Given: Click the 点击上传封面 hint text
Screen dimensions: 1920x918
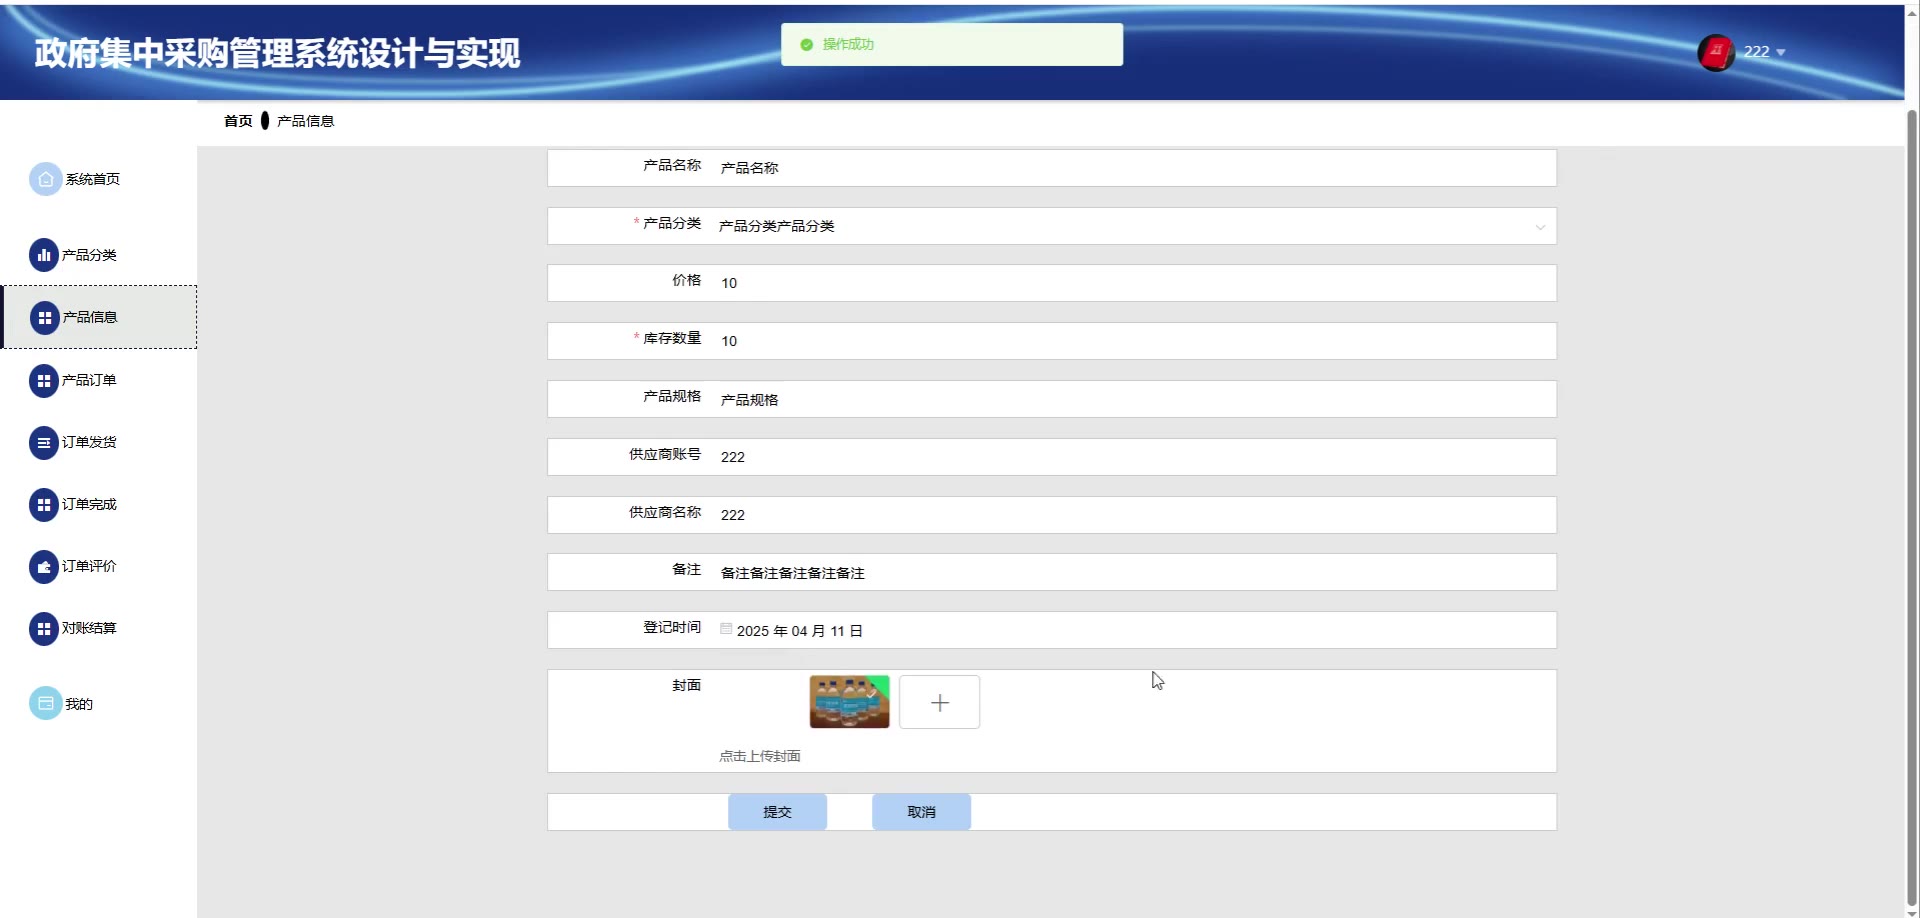Looking at the screenshot, I should coord(760,756).
